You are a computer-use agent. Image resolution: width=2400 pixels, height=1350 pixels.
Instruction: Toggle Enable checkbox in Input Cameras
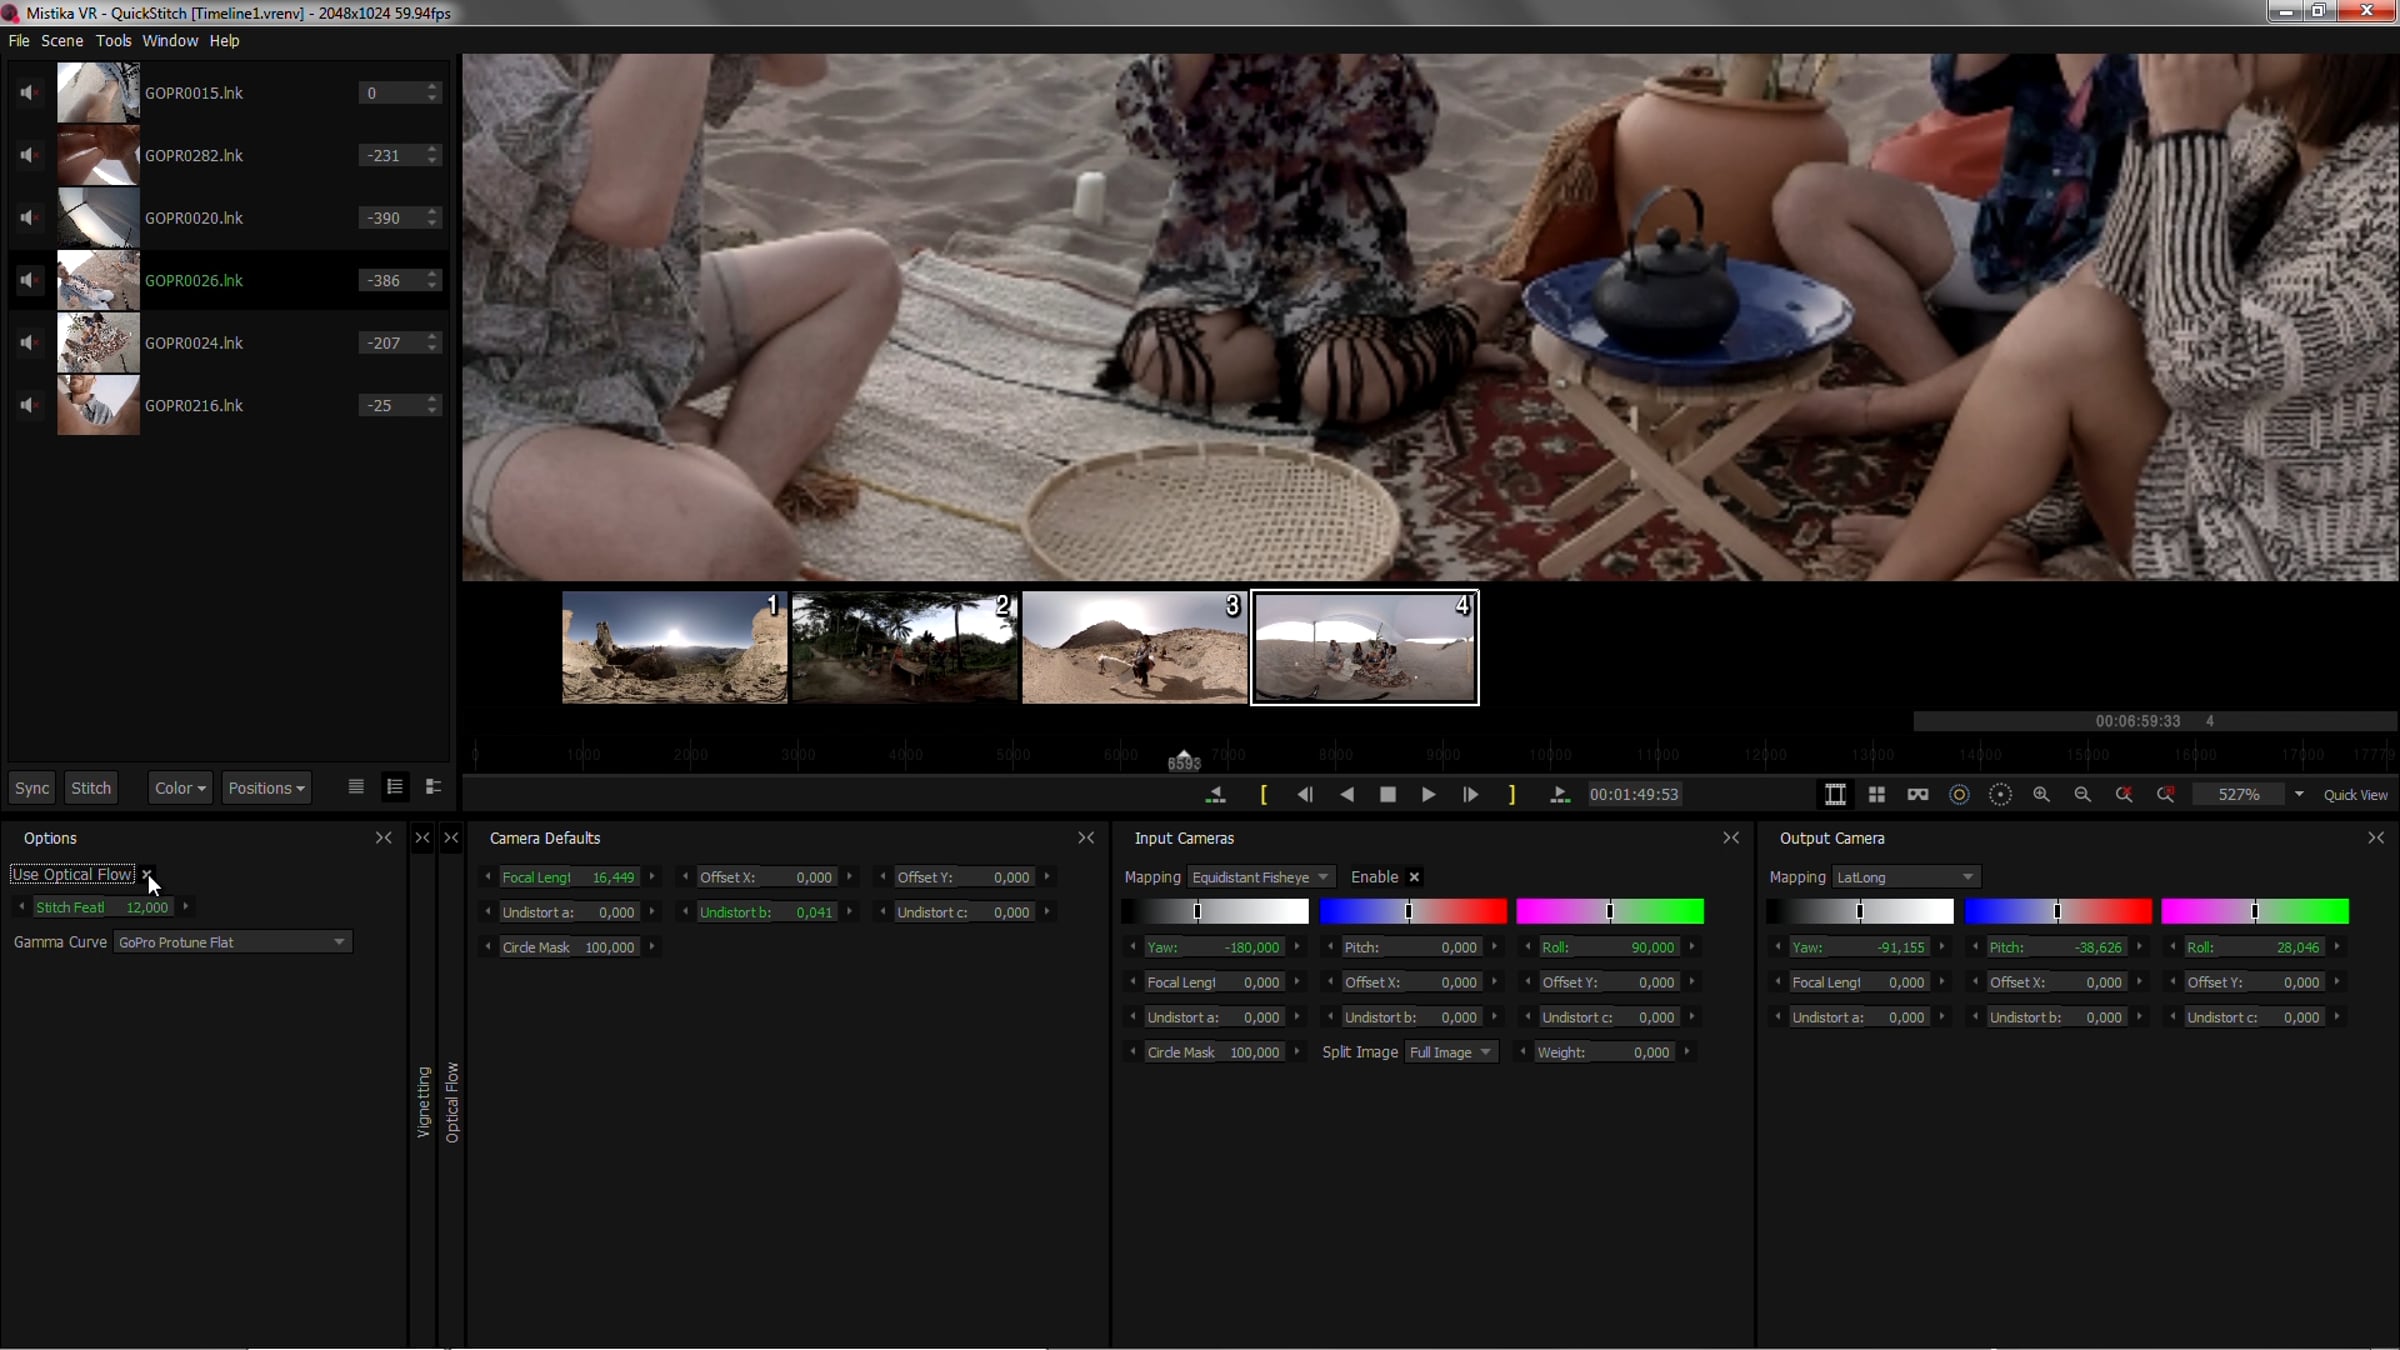pyautogui.click(x=1414, y=877)
